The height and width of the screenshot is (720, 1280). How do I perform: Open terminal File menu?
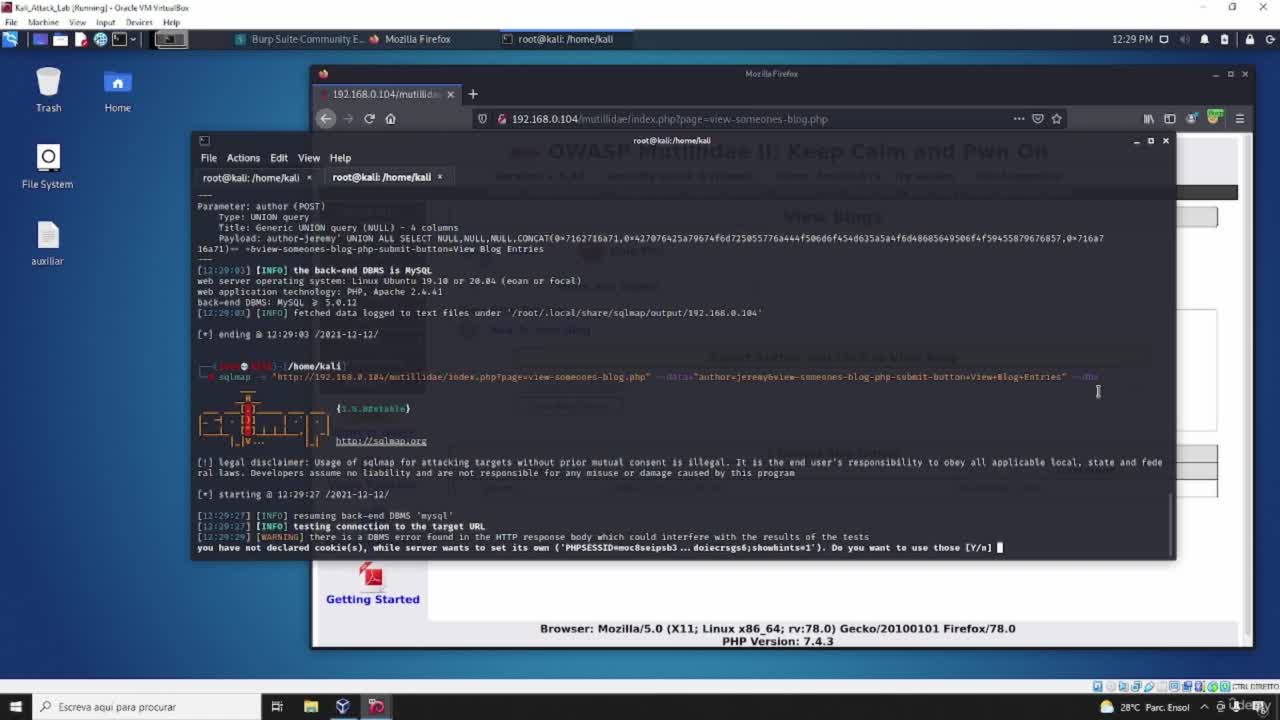click(208, 158)
